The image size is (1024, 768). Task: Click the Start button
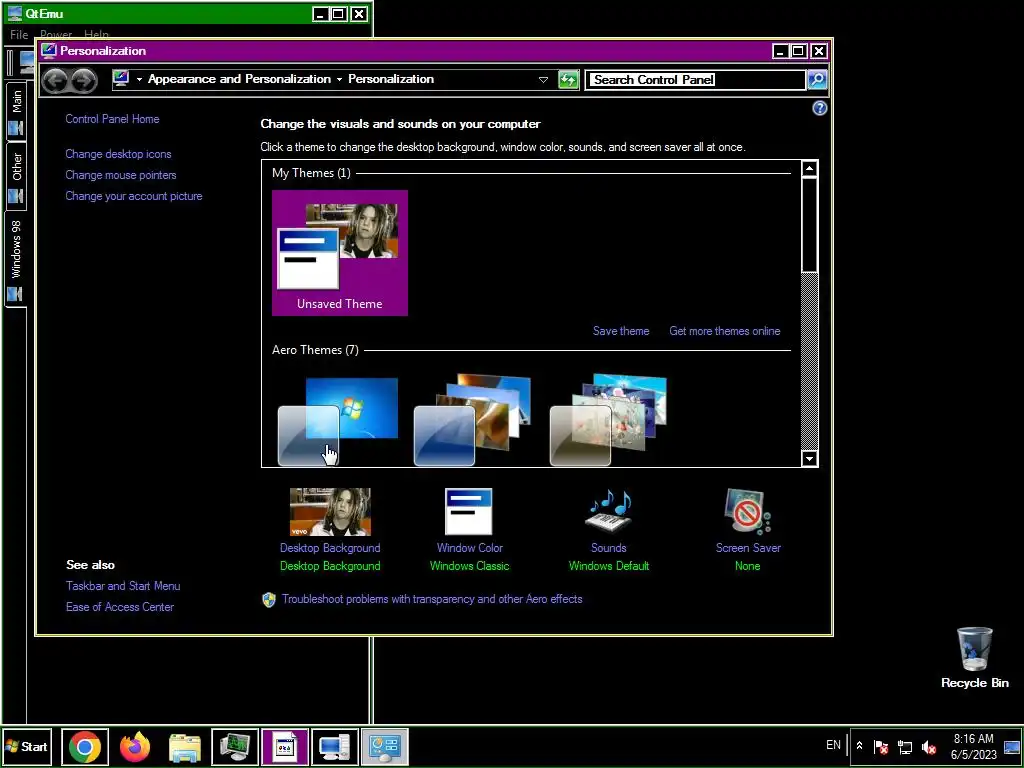coord(27,746)
